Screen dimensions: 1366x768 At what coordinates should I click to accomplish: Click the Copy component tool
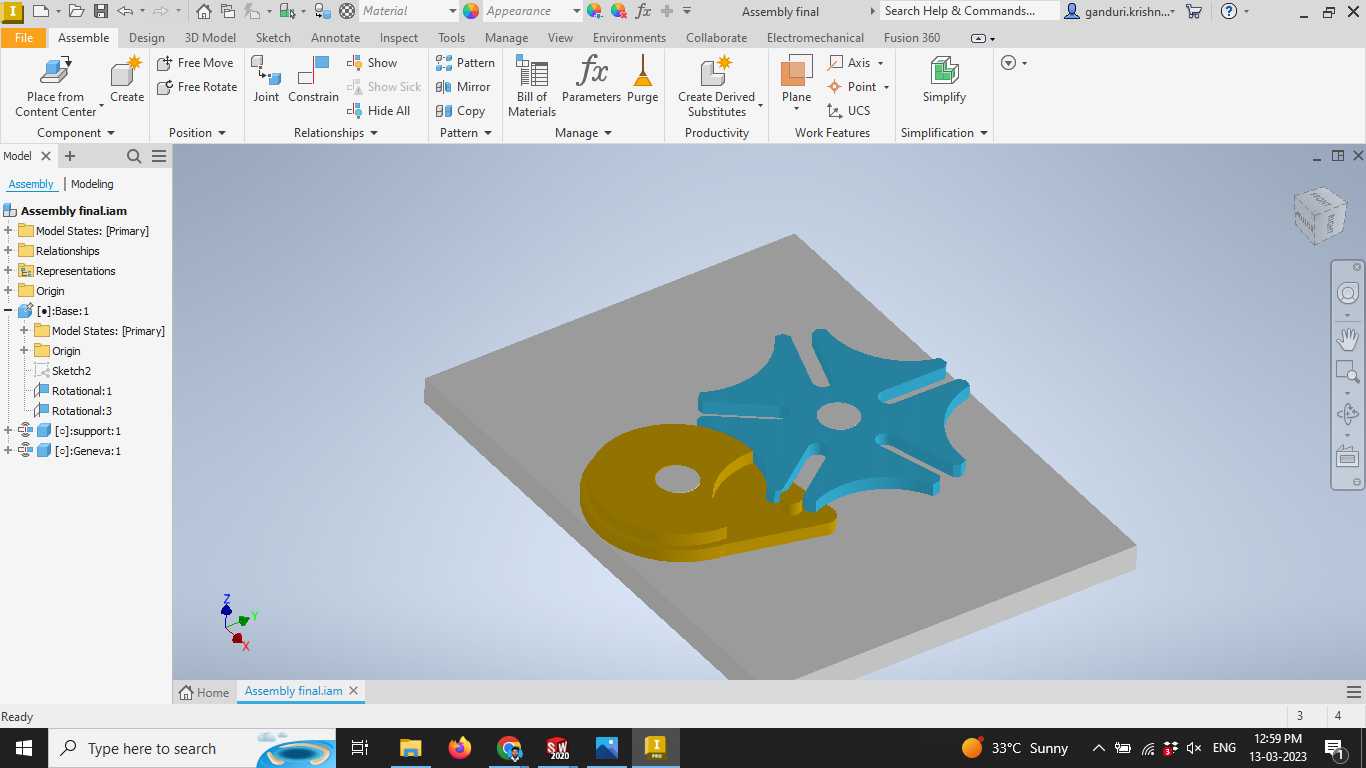[x=461, y=111]
